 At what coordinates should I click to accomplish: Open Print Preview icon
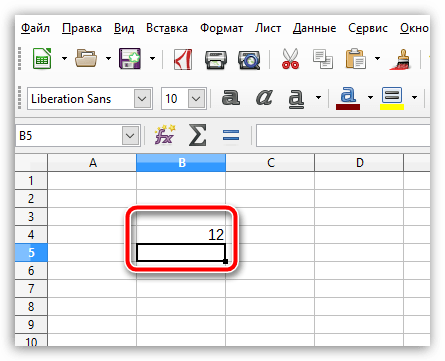pyautogui.click(x=249, y=60)
